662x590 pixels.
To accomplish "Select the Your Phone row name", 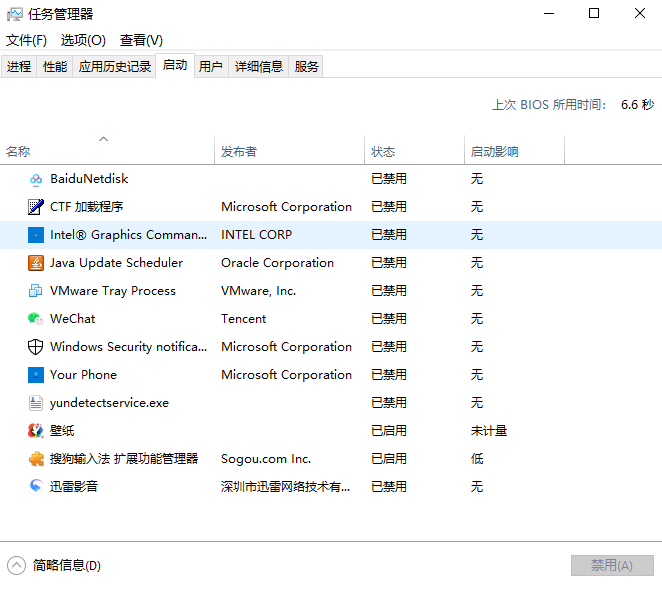I will (x=83, y=375).
